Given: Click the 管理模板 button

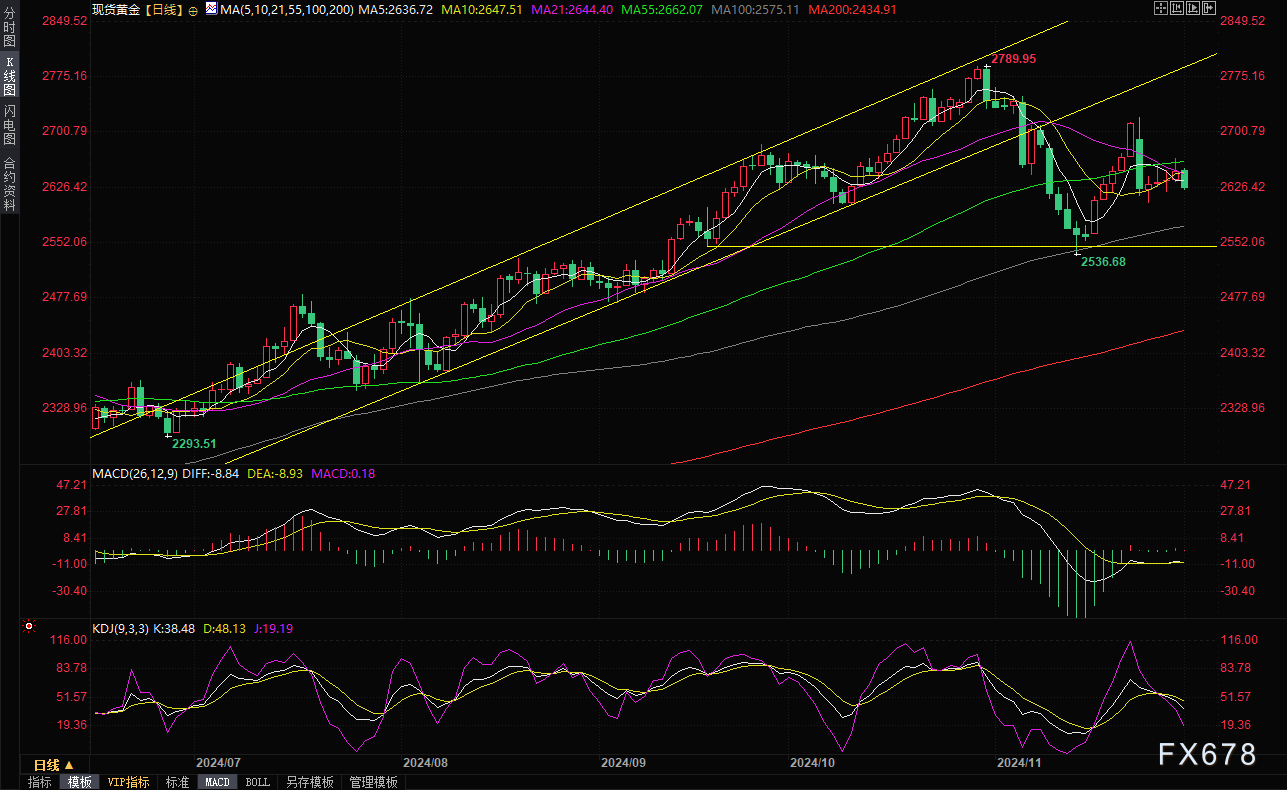Looking at the screenshot, I should [373, 782].
